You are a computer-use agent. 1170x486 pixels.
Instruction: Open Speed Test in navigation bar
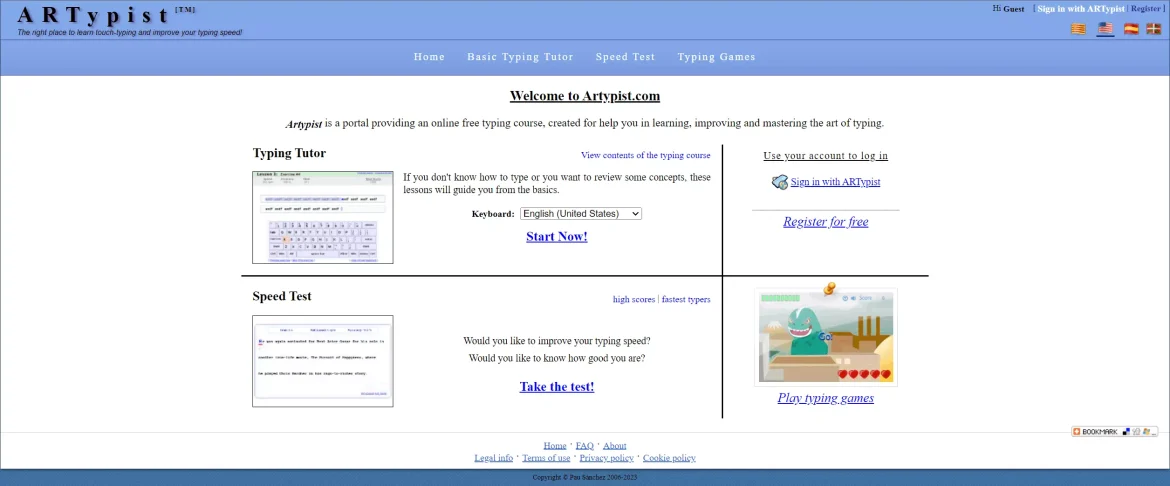pyautogui.click(x=625, y=57)
